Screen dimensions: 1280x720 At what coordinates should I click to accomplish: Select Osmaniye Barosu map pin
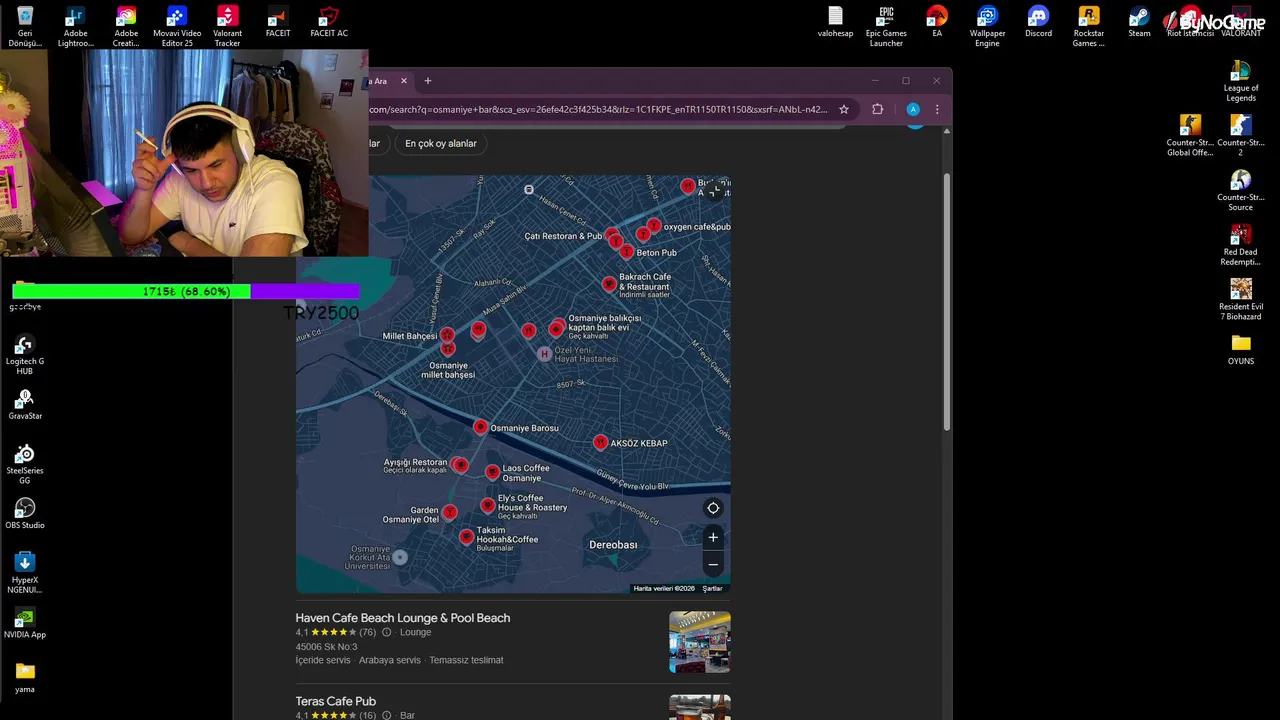[x=480, y=427]
